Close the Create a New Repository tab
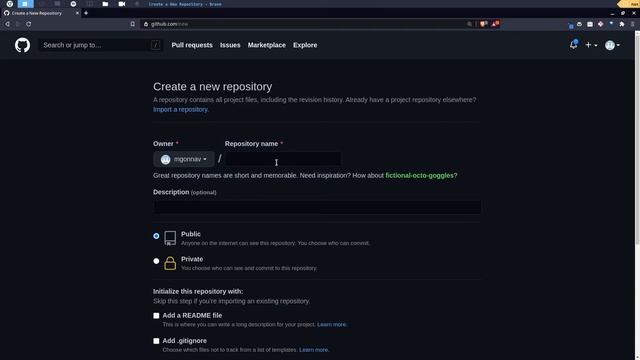The width and height of the screenshot is (640, 360). pyautogui.click(x=77, y=13)
